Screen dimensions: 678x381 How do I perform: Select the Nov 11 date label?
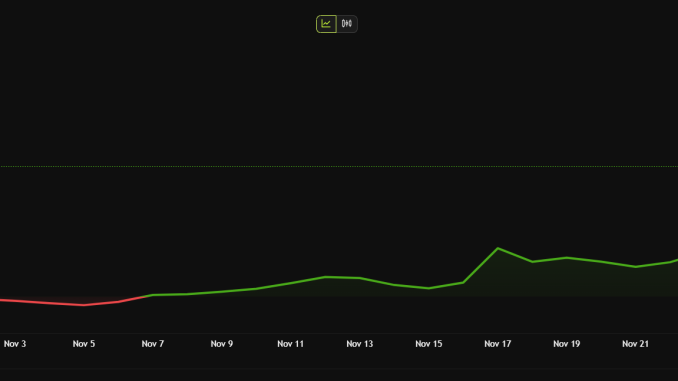point(290,344)
